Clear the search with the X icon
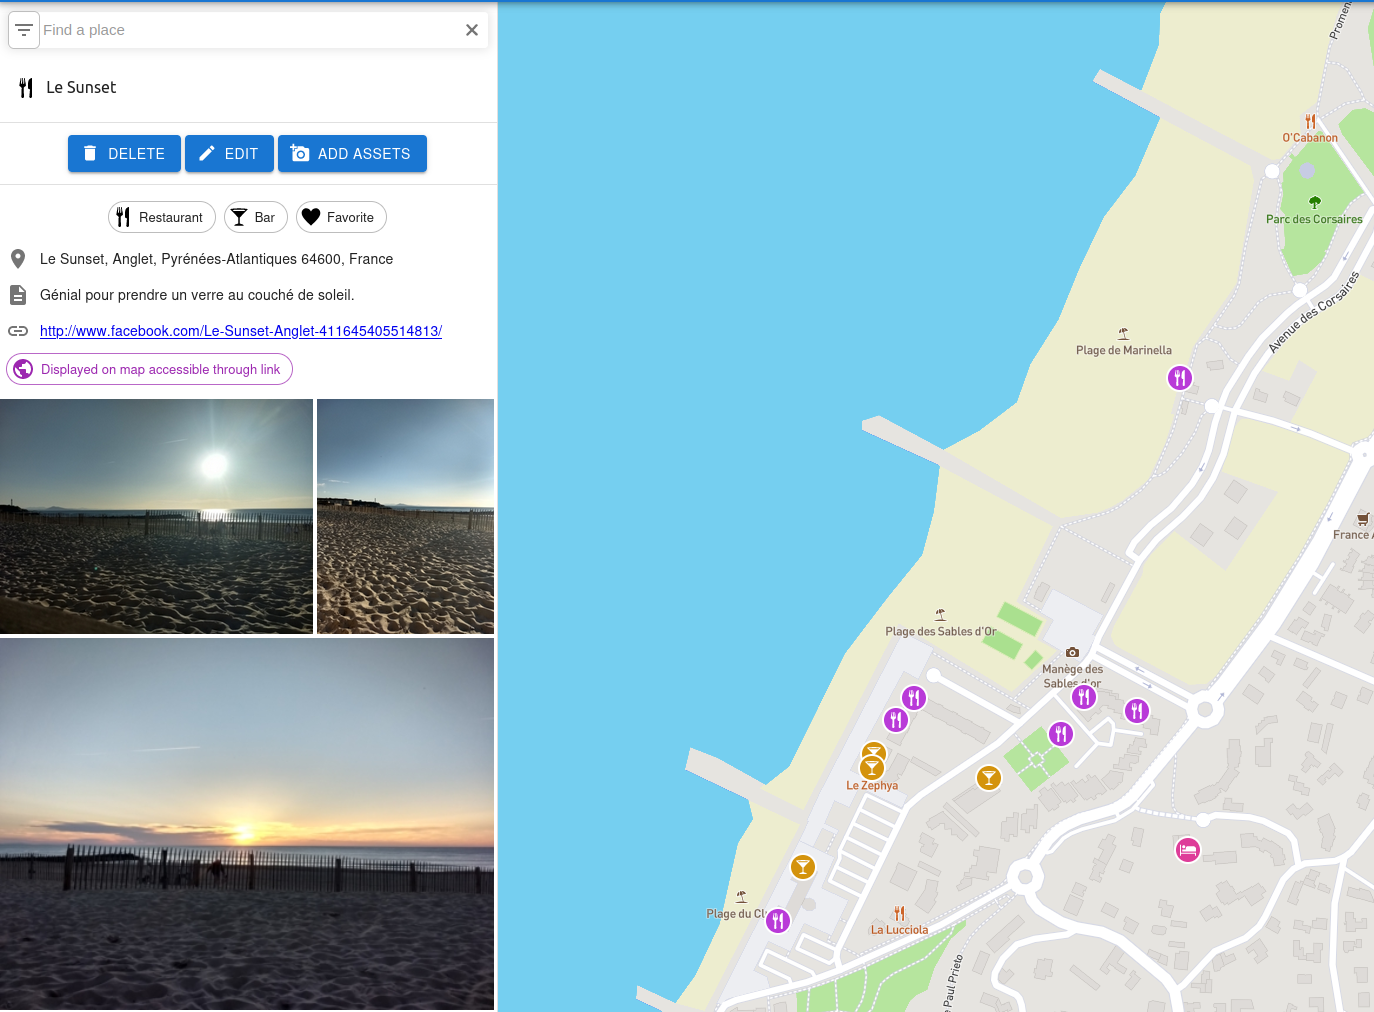The image size is (1374, 1012). (472, 30)
